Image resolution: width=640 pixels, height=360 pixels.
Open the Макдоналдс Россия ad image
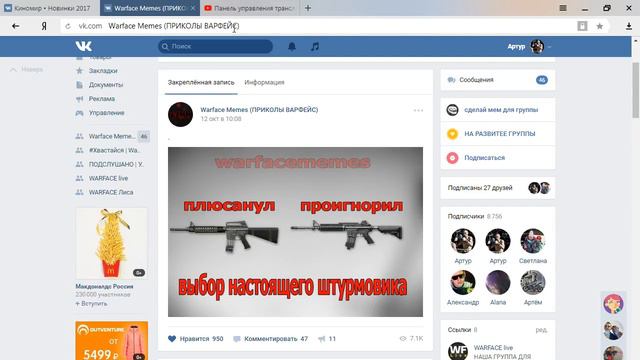[x=111, y=244]
